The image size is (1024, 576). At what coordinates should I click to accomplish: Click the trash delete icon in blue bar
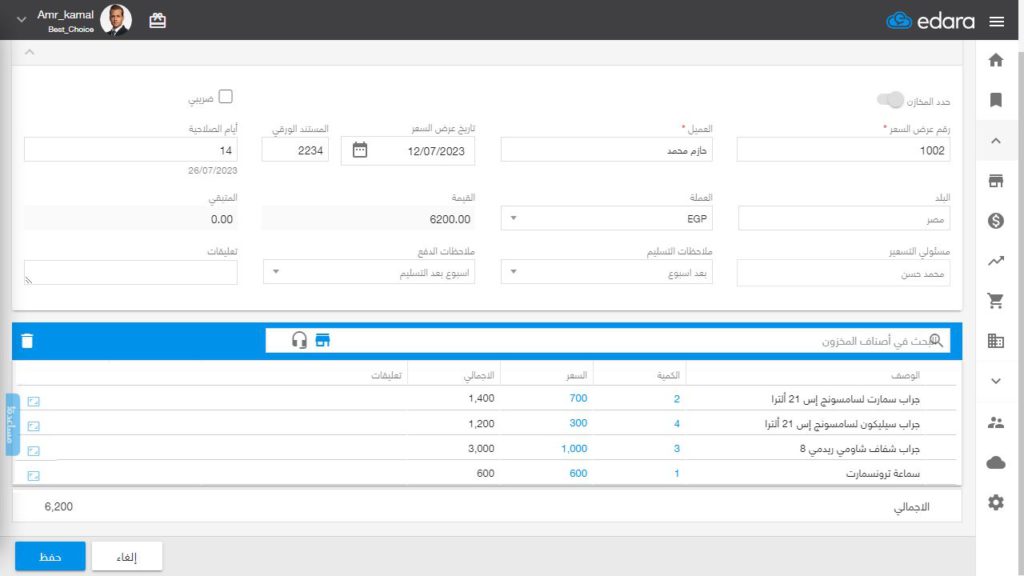[27, 341]
